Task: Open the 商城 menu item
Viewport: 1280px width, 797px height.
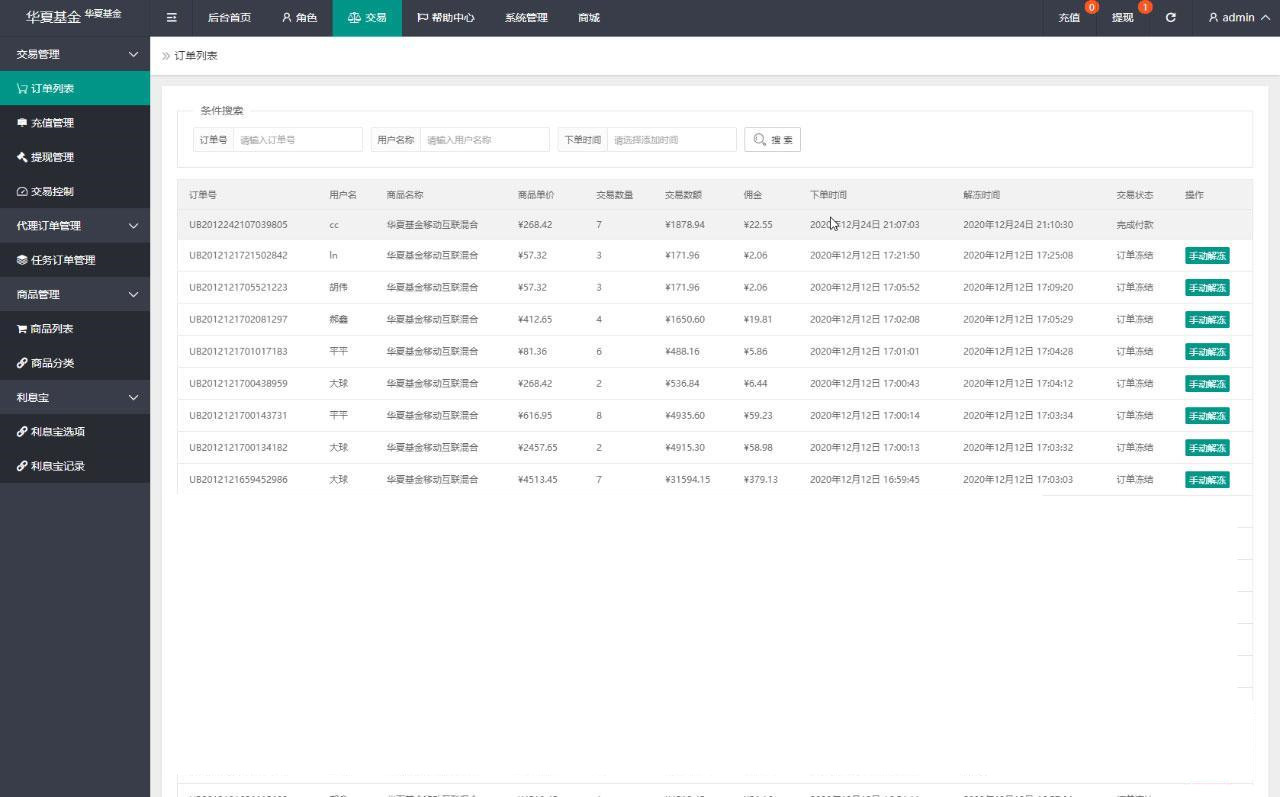Action: (x=588, y=17)
